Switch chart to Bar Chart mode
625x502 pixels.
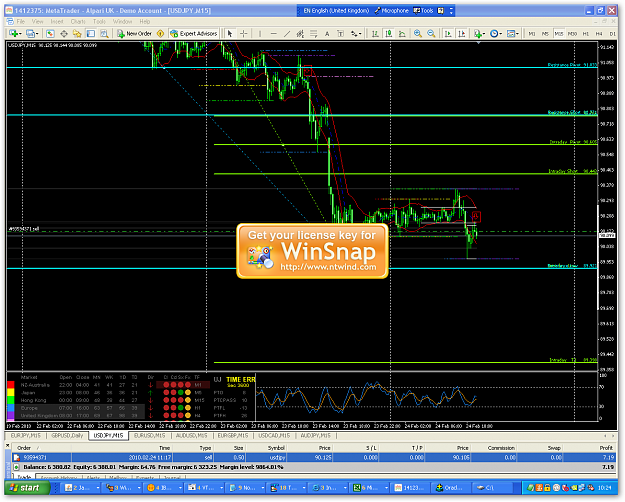tap(375, 34)
